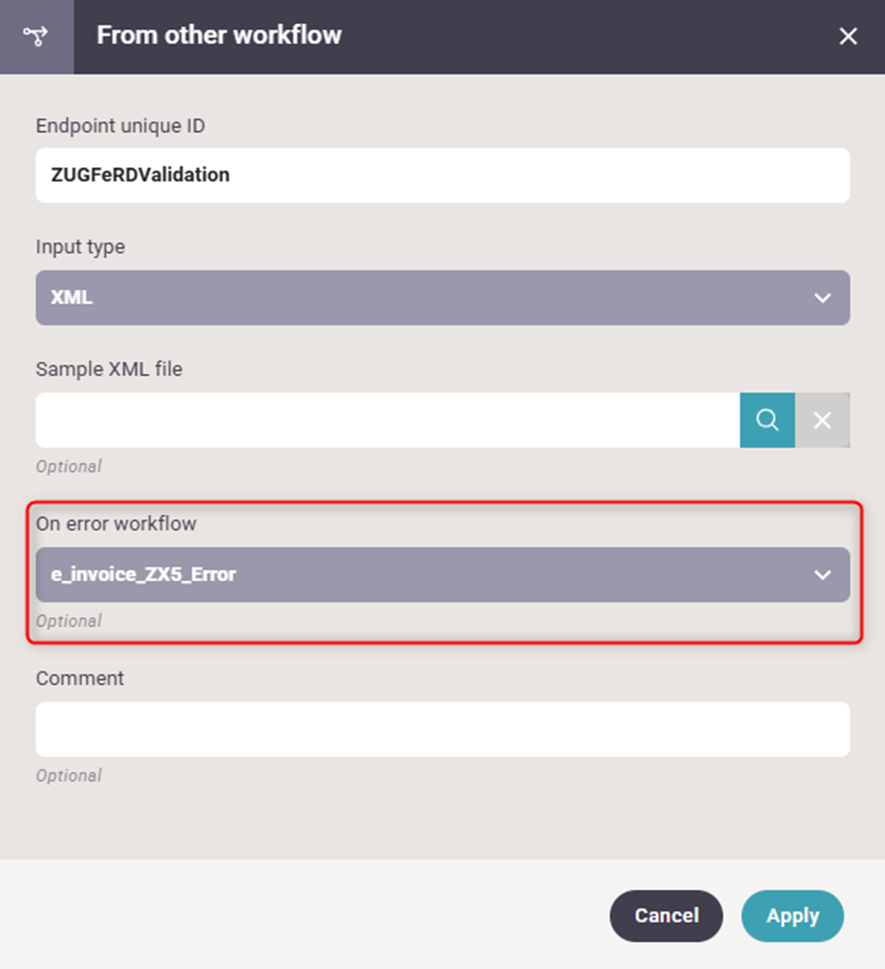Expand the Input type chevron arrow
The image size is (885, 969).
pyautogui.click(x=822, y=298)
